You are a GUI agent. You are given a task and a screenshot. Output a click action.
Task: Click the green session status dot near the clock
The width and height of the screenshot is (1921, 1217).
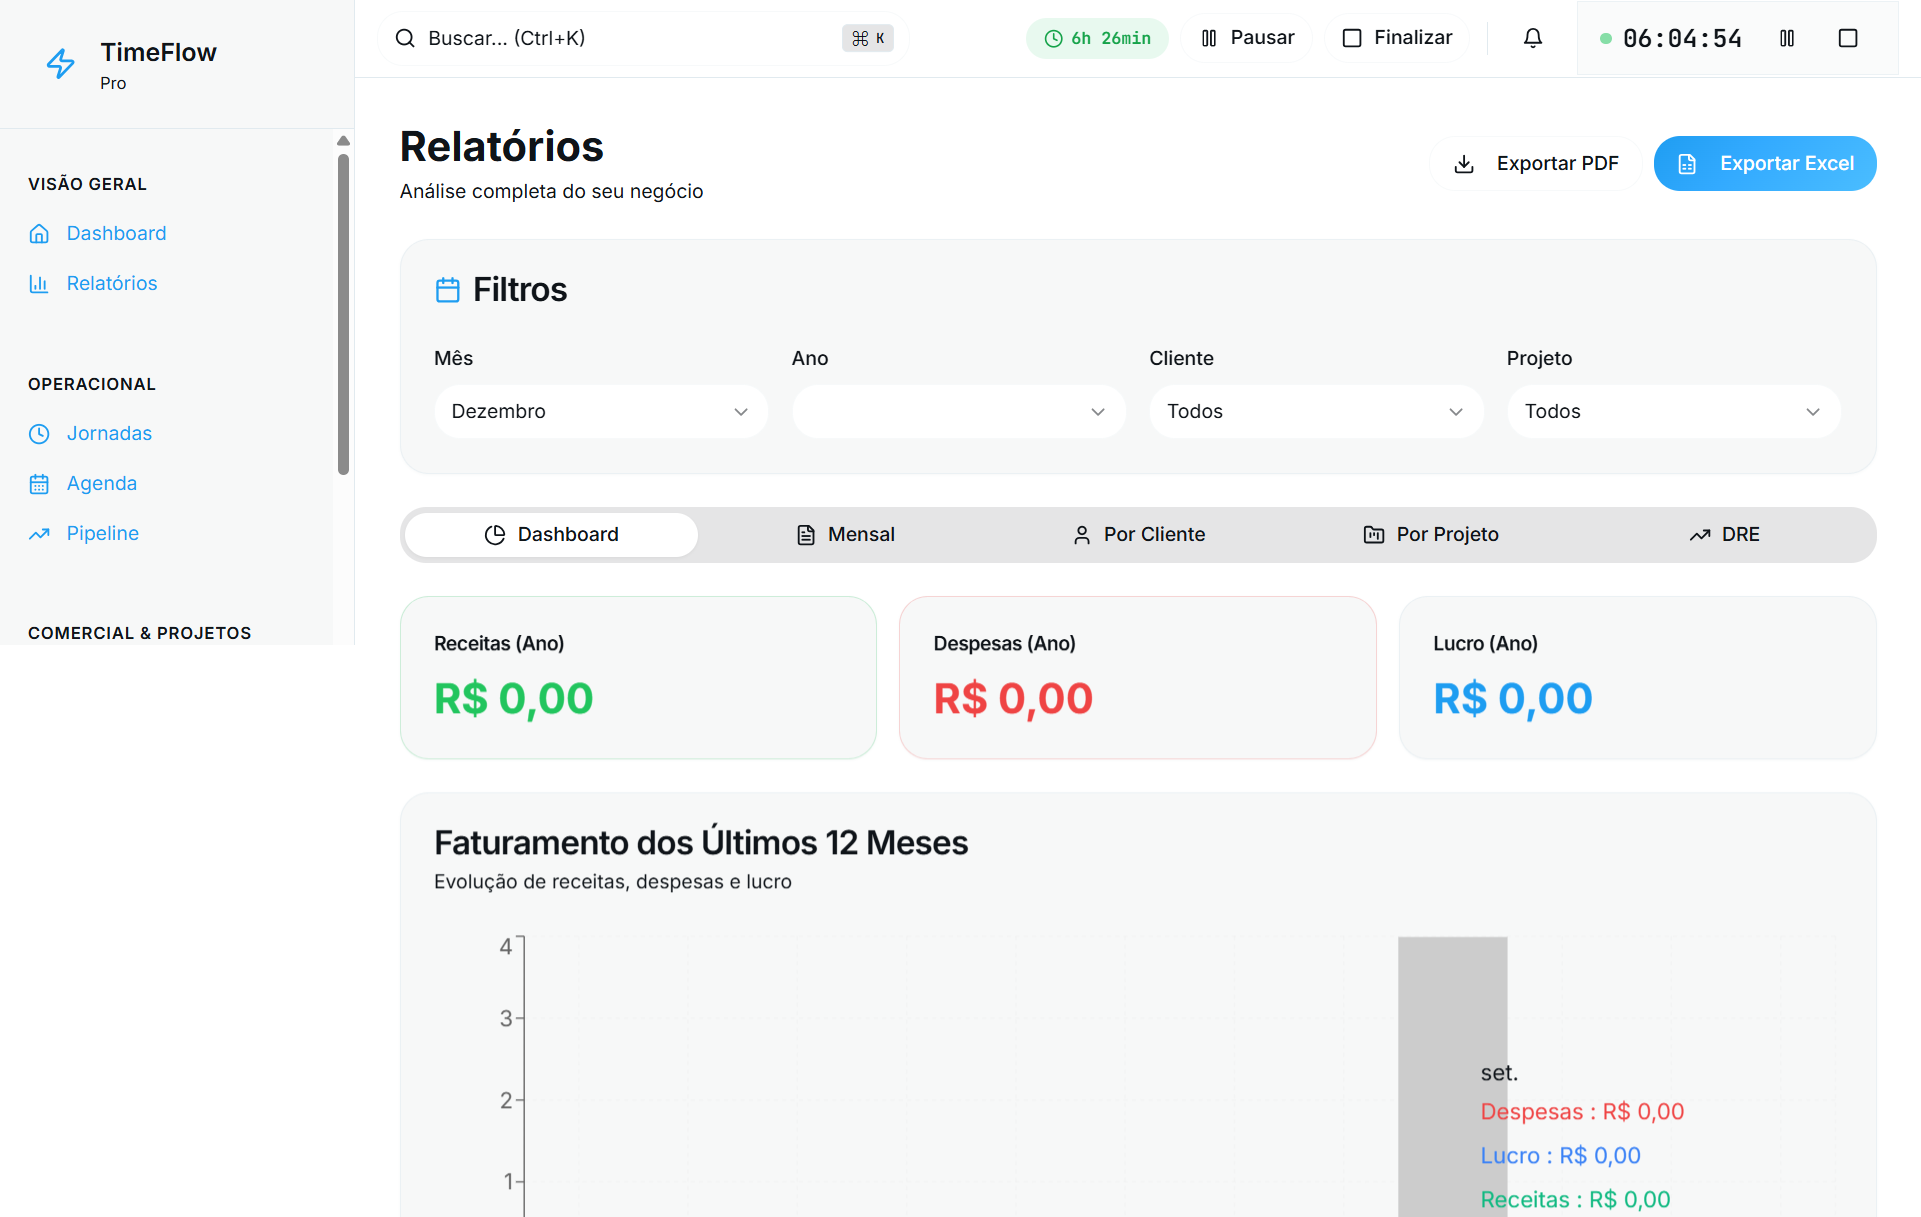pyautogui.click(x=1607, y=38)
